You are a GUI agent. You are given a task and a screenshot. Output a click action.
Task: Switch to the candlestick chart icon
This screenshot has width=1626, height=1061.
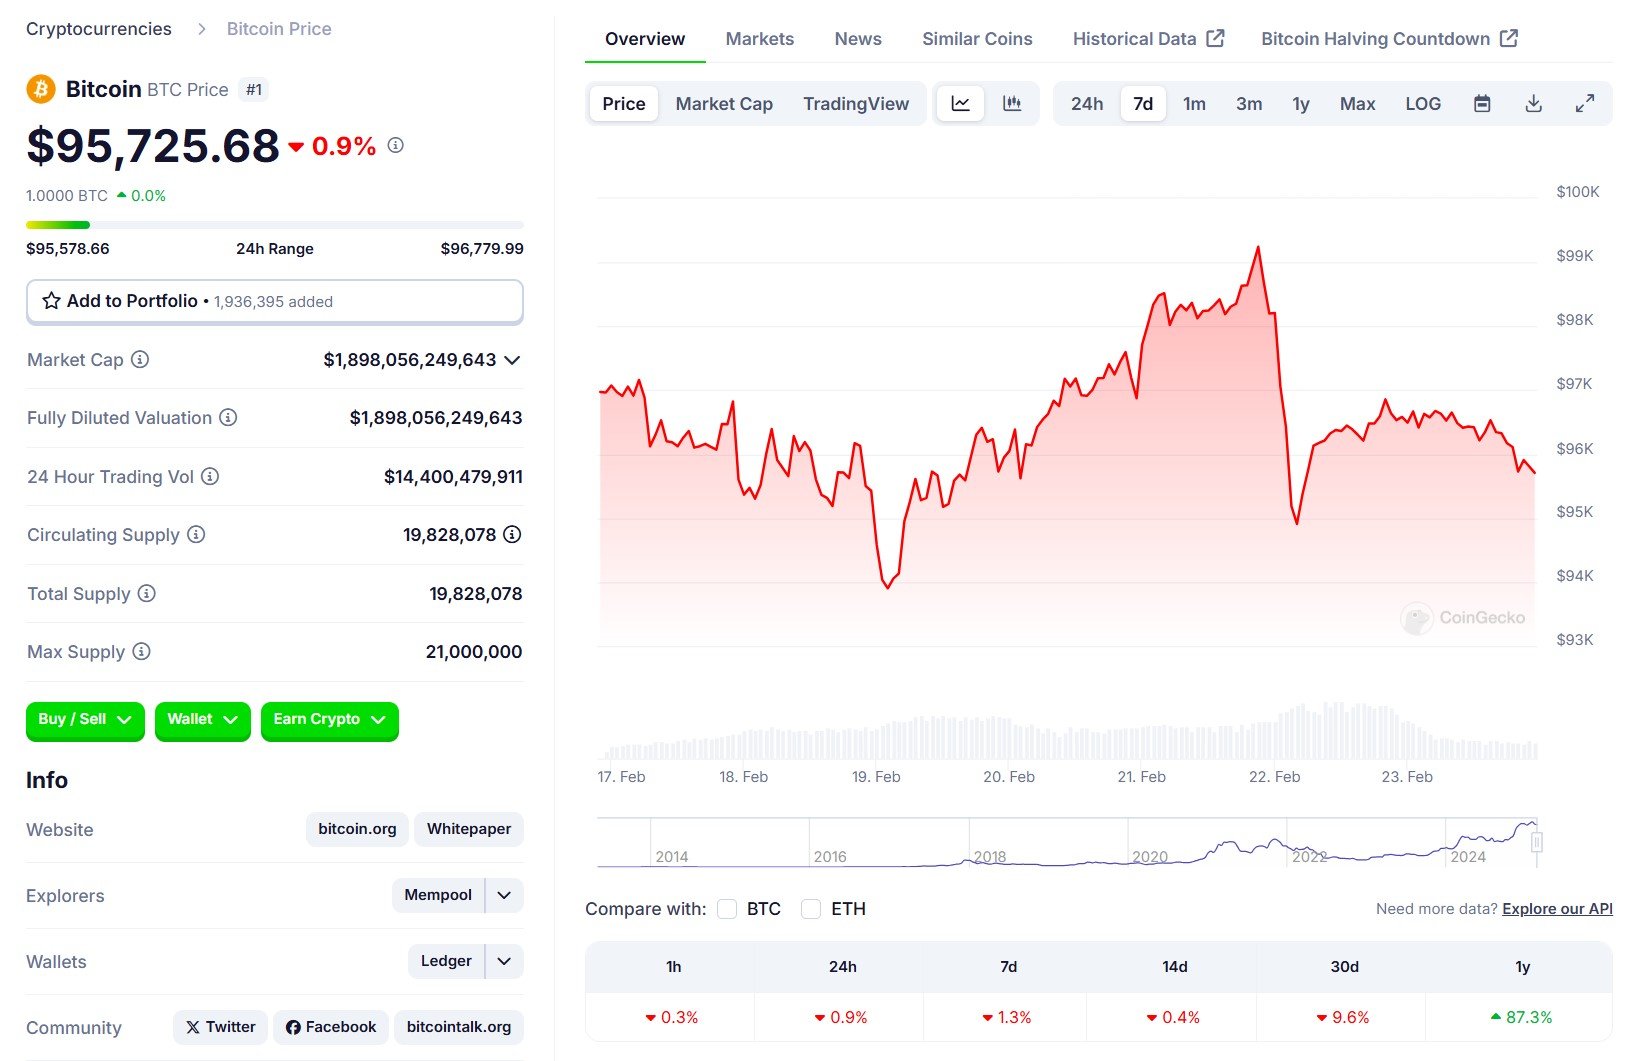(x=1012, y=104)
